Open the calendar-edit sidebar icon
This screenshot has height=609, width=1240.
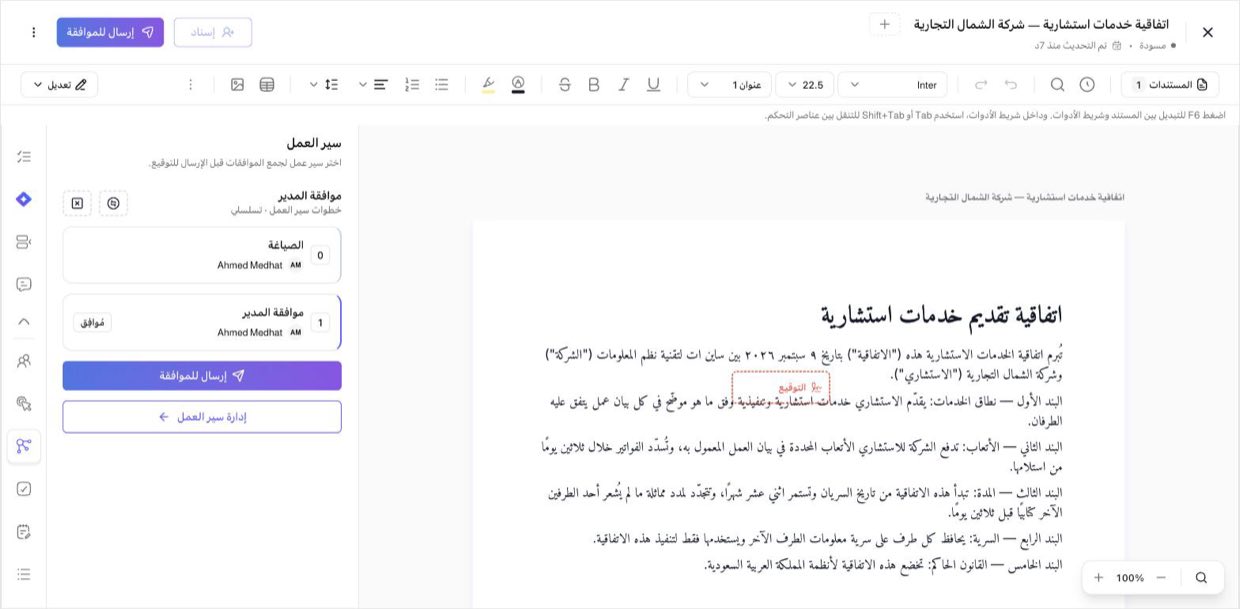(x=24, y=531)
